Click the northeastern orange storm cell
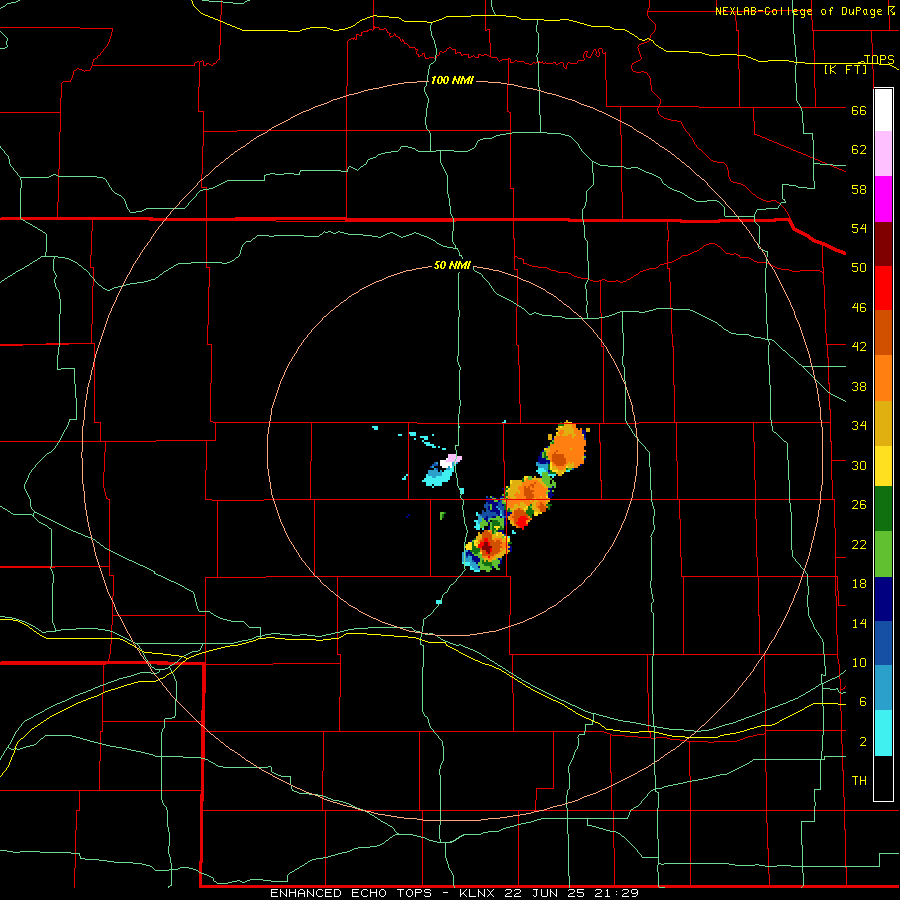Screen dimensions: 900x900 pos(565,449)
